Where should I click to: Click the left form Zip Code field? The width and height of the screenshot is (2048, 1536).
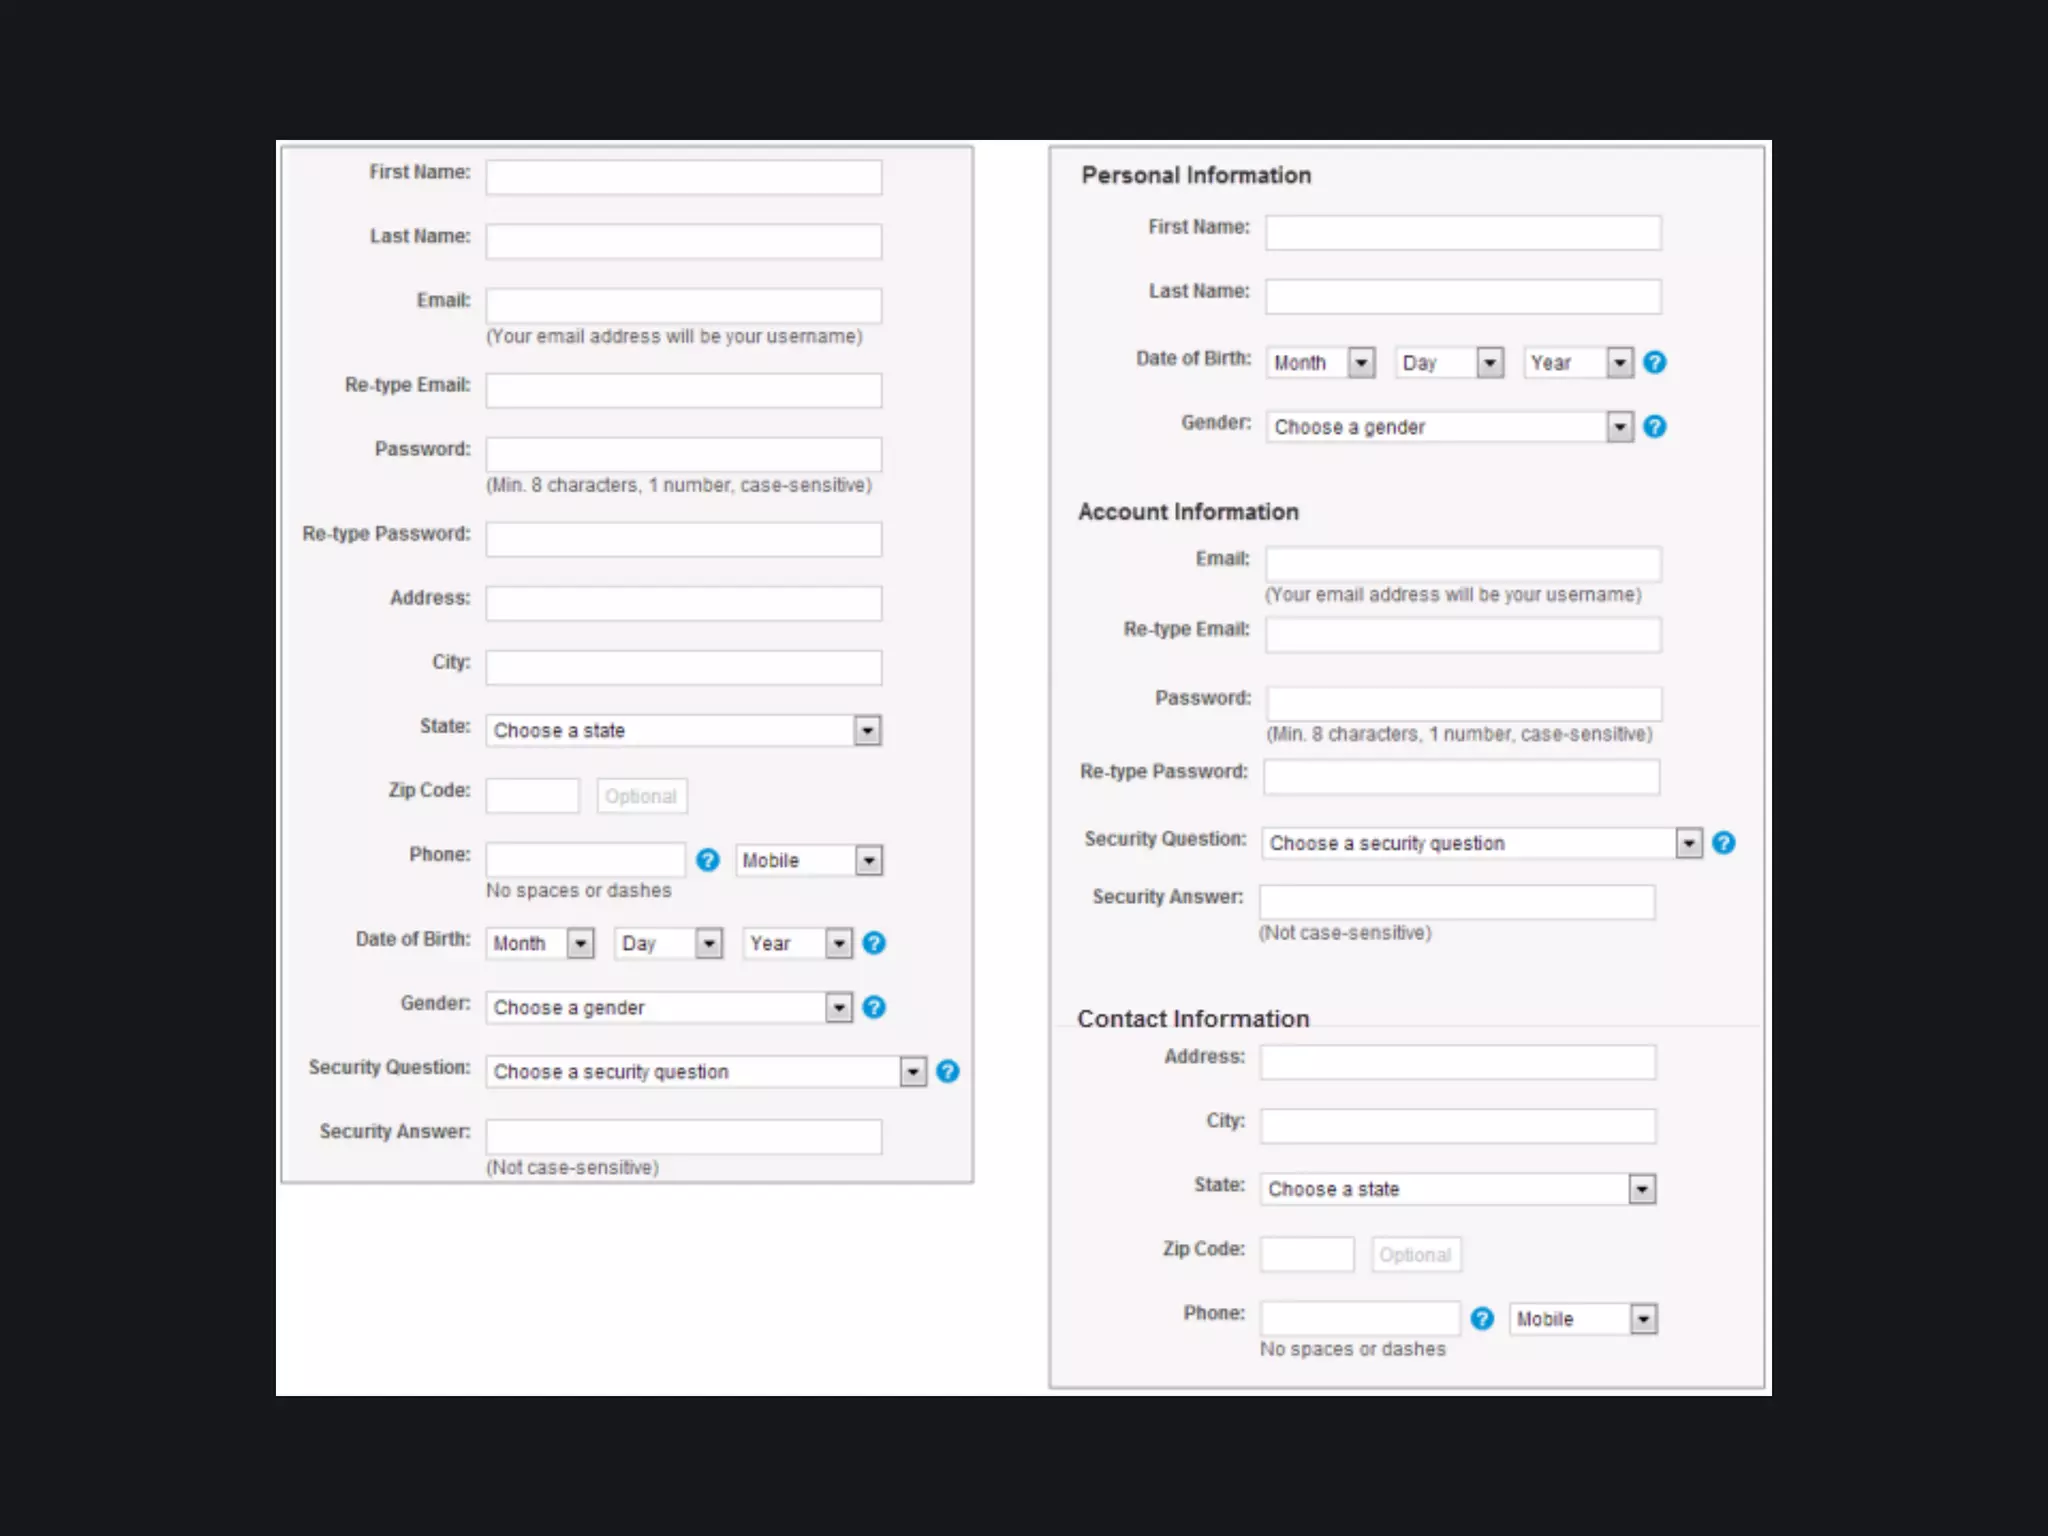pyautogui.click(x=532, y=796)
